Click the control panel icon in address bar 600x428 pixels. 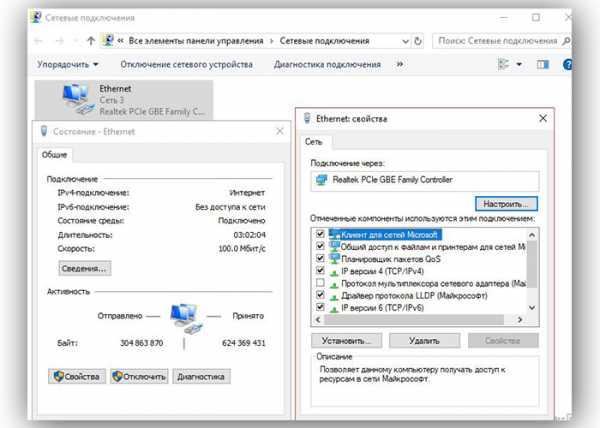[x=108, y=41]
